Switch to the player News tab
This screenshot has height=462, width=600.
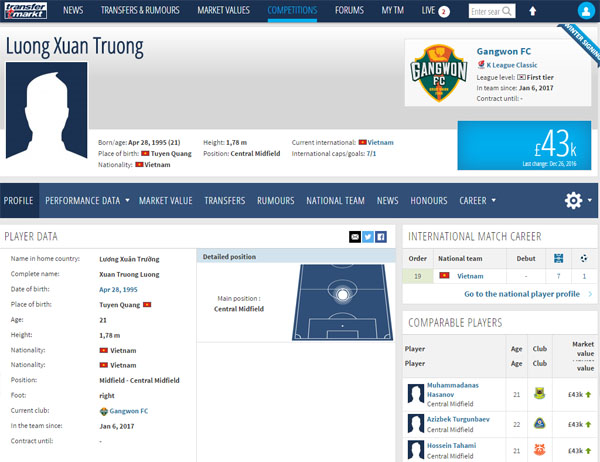click(x=388, y=201)
